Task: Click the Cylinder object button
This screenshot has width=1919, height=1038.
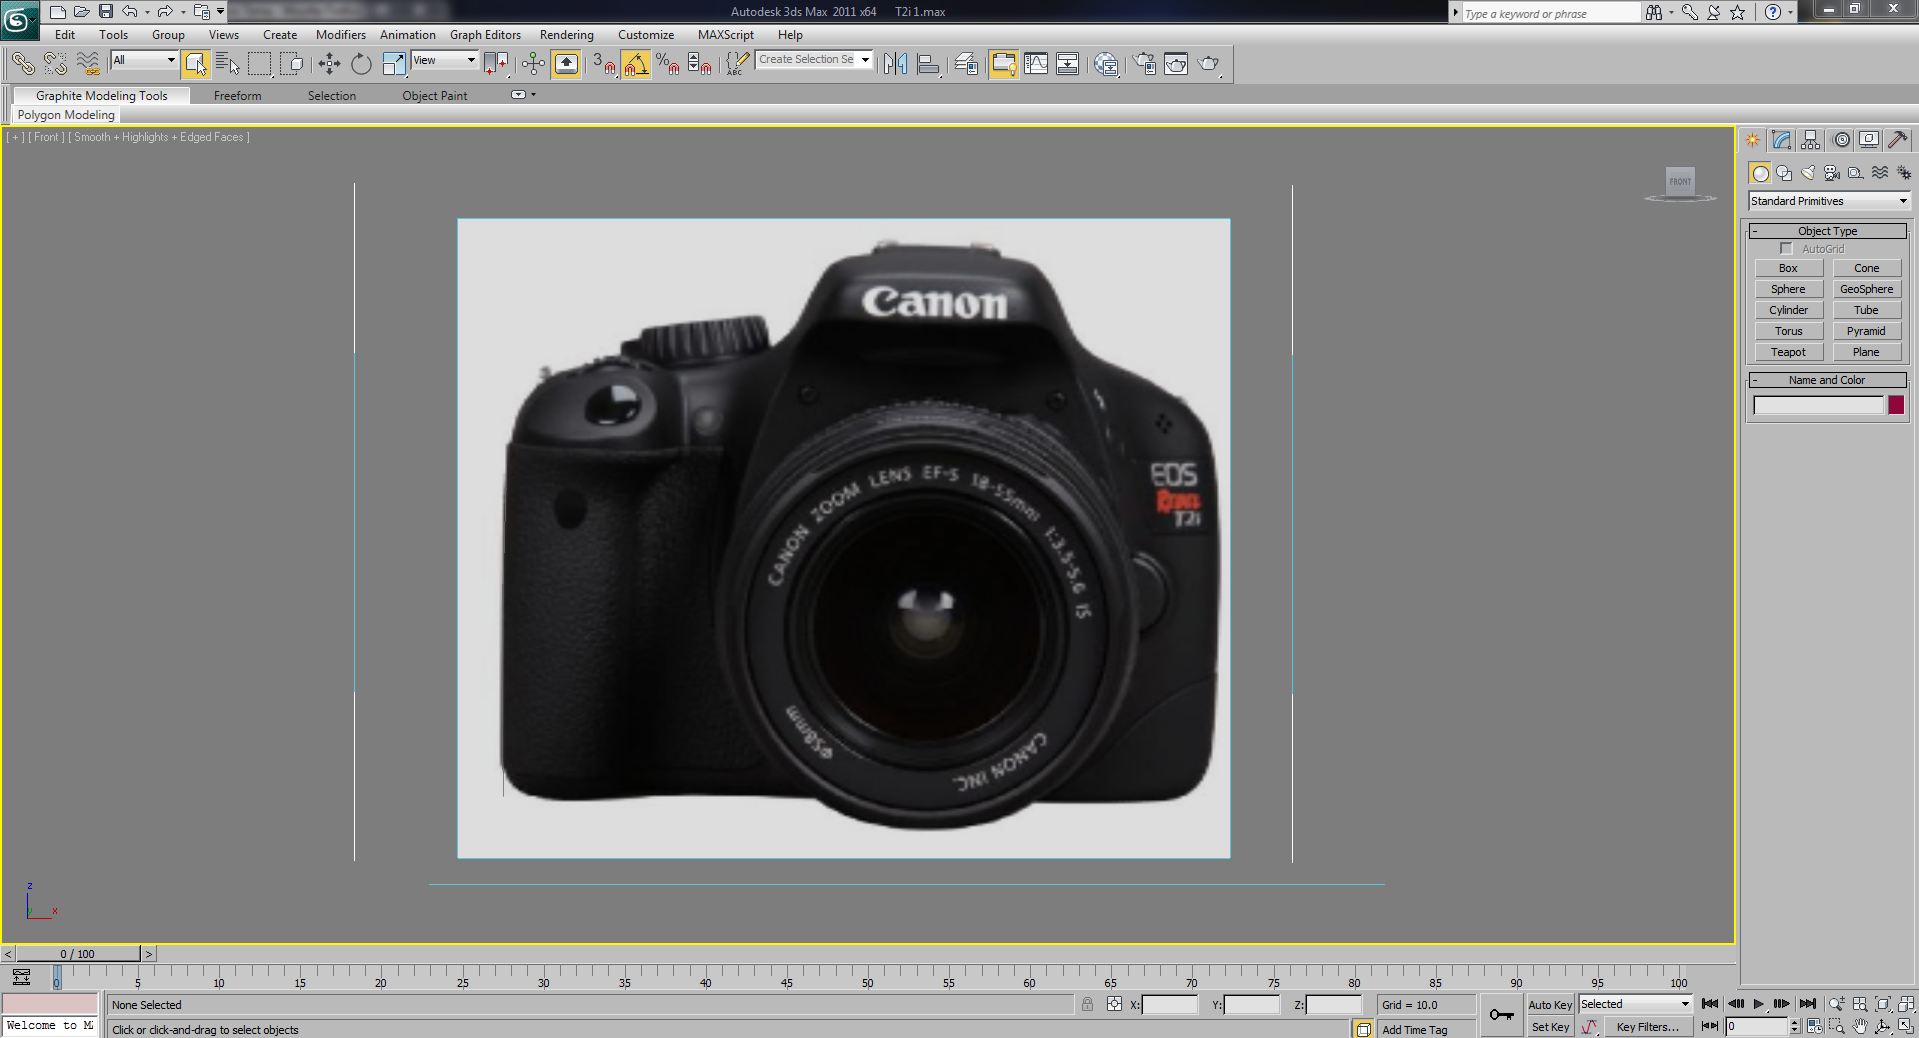Action: pyautogui.click(x=1788, y=310)
